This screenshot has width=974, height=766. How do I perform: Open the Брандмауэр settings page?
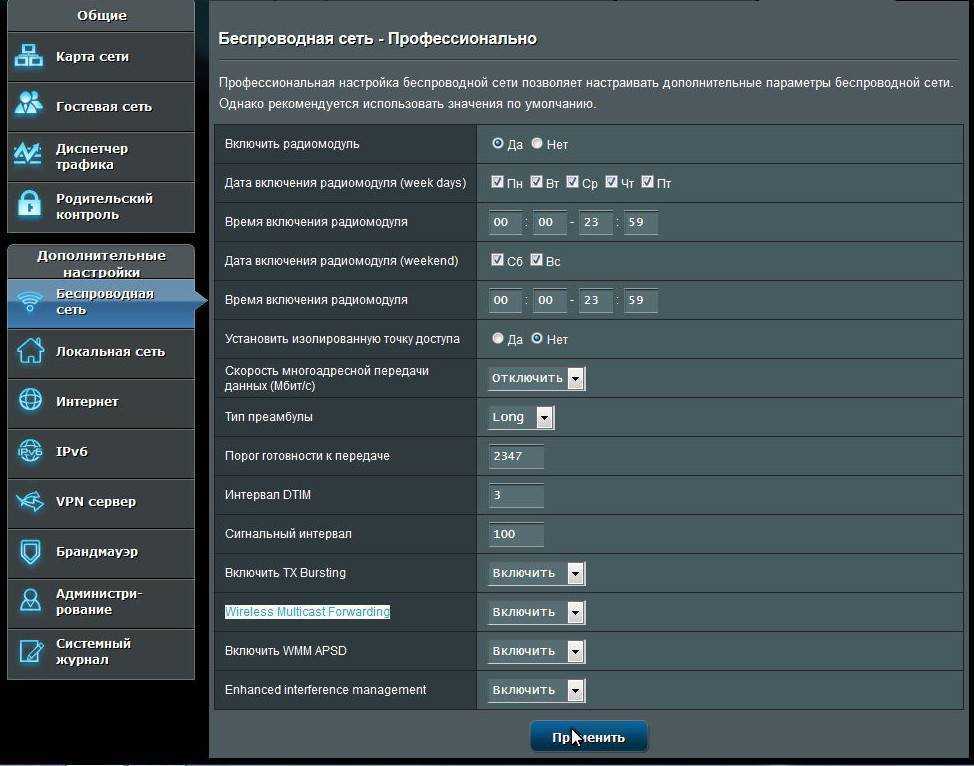101,552
